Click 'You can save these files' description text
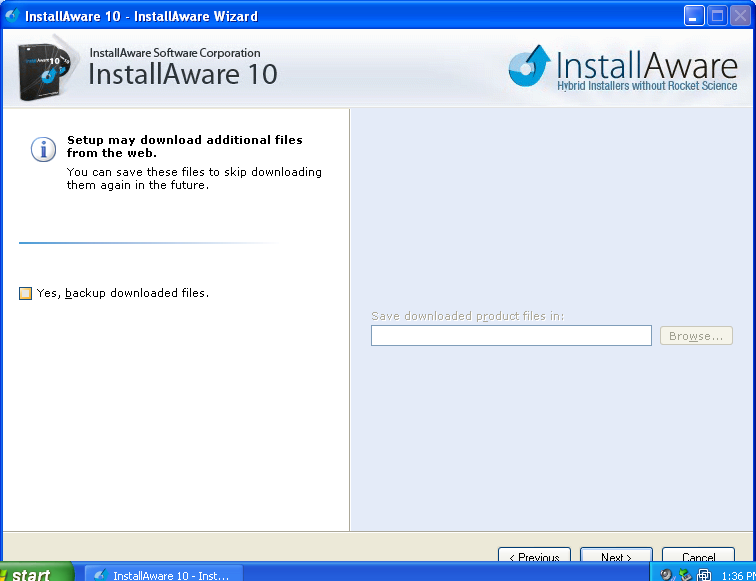 pos(194,178)
